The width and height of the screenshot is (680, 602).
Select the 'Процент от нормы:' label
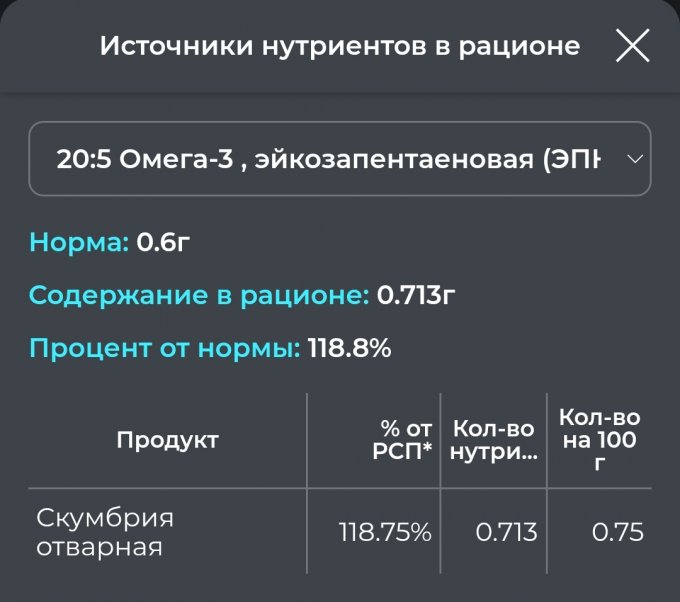(164, 349)
